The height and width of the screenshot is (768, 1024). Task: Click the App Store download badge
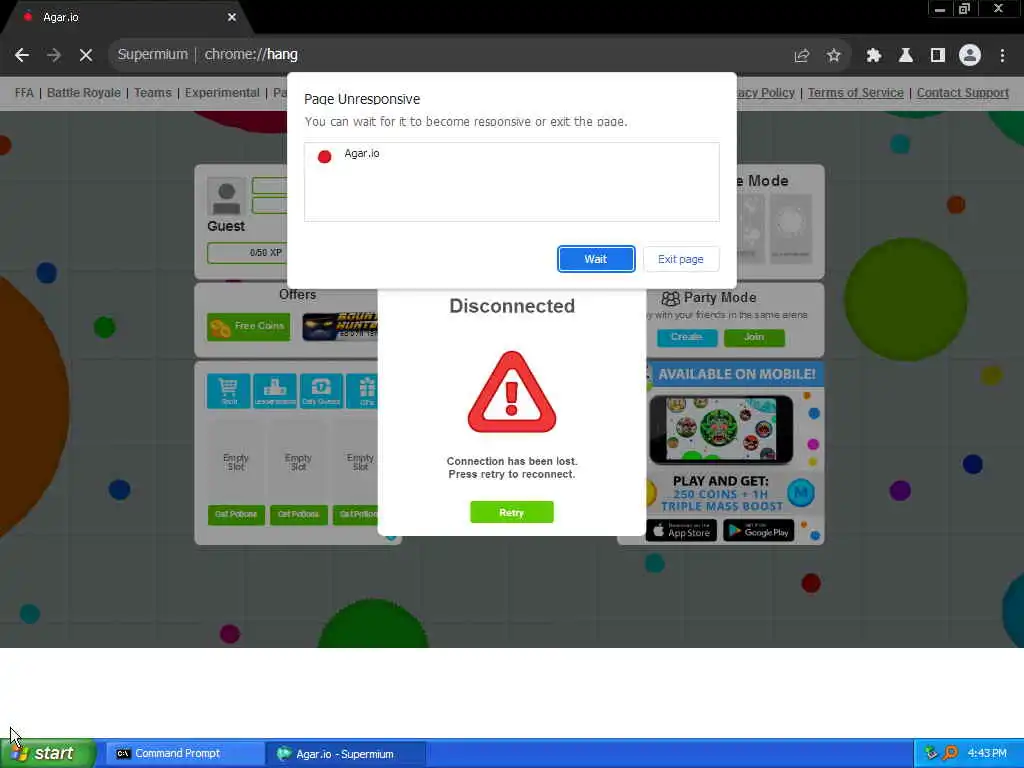(x=681, y=530)
